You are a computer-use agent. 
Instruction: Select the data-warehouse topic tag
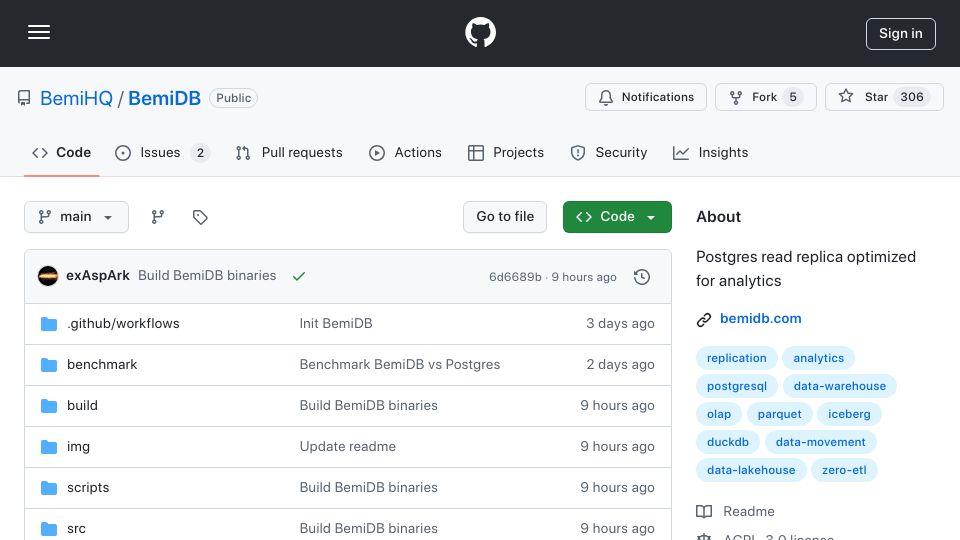coord(839,386)
